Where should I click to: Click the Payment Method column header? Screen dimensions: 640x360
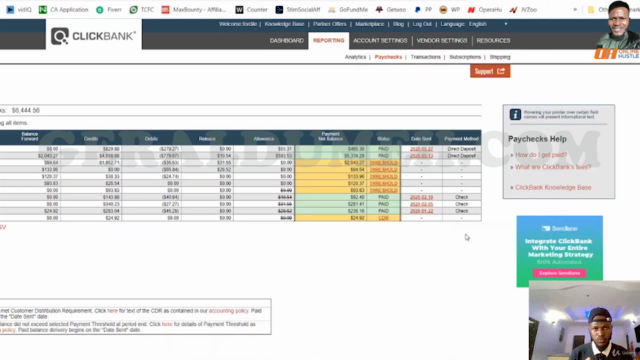tap(461, 139)
